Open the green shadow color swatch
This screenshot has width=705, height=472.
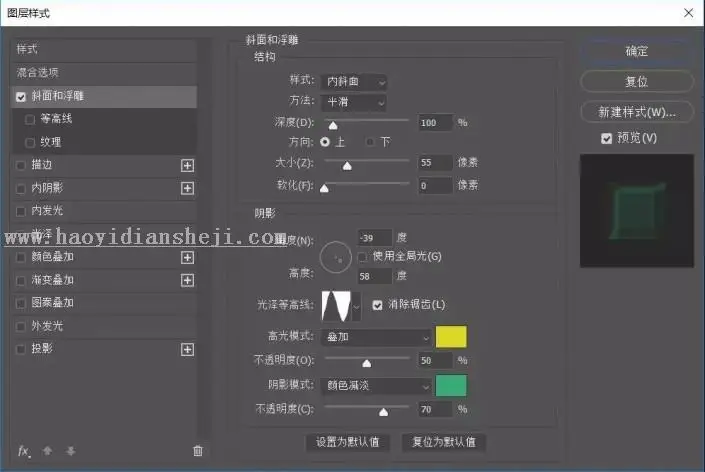coord(451,386)
